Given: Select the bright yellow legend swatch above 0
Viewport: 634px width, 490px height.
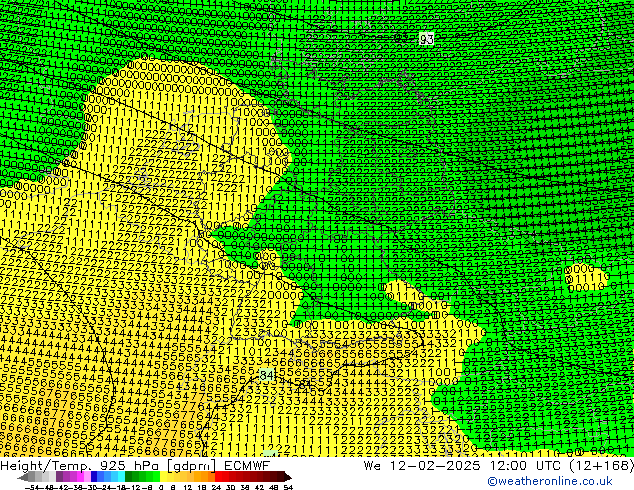Looking at the screenshot, I should [163, 476].
